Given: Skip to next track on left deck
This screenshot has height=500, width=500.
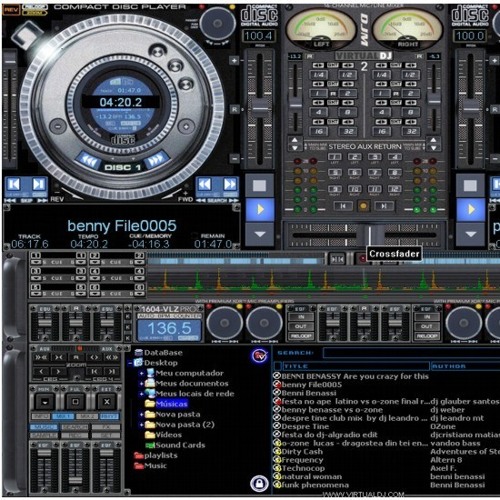Looking at the screenshot, I should tap(39, 184).
